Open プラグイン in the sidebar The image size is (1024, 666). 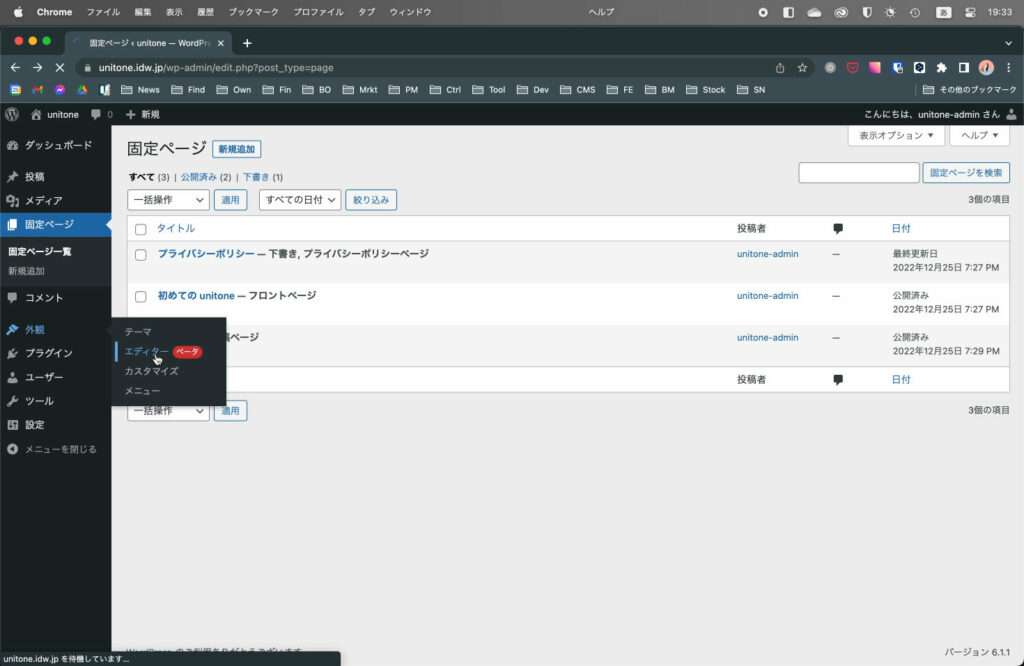pos(48,353)
